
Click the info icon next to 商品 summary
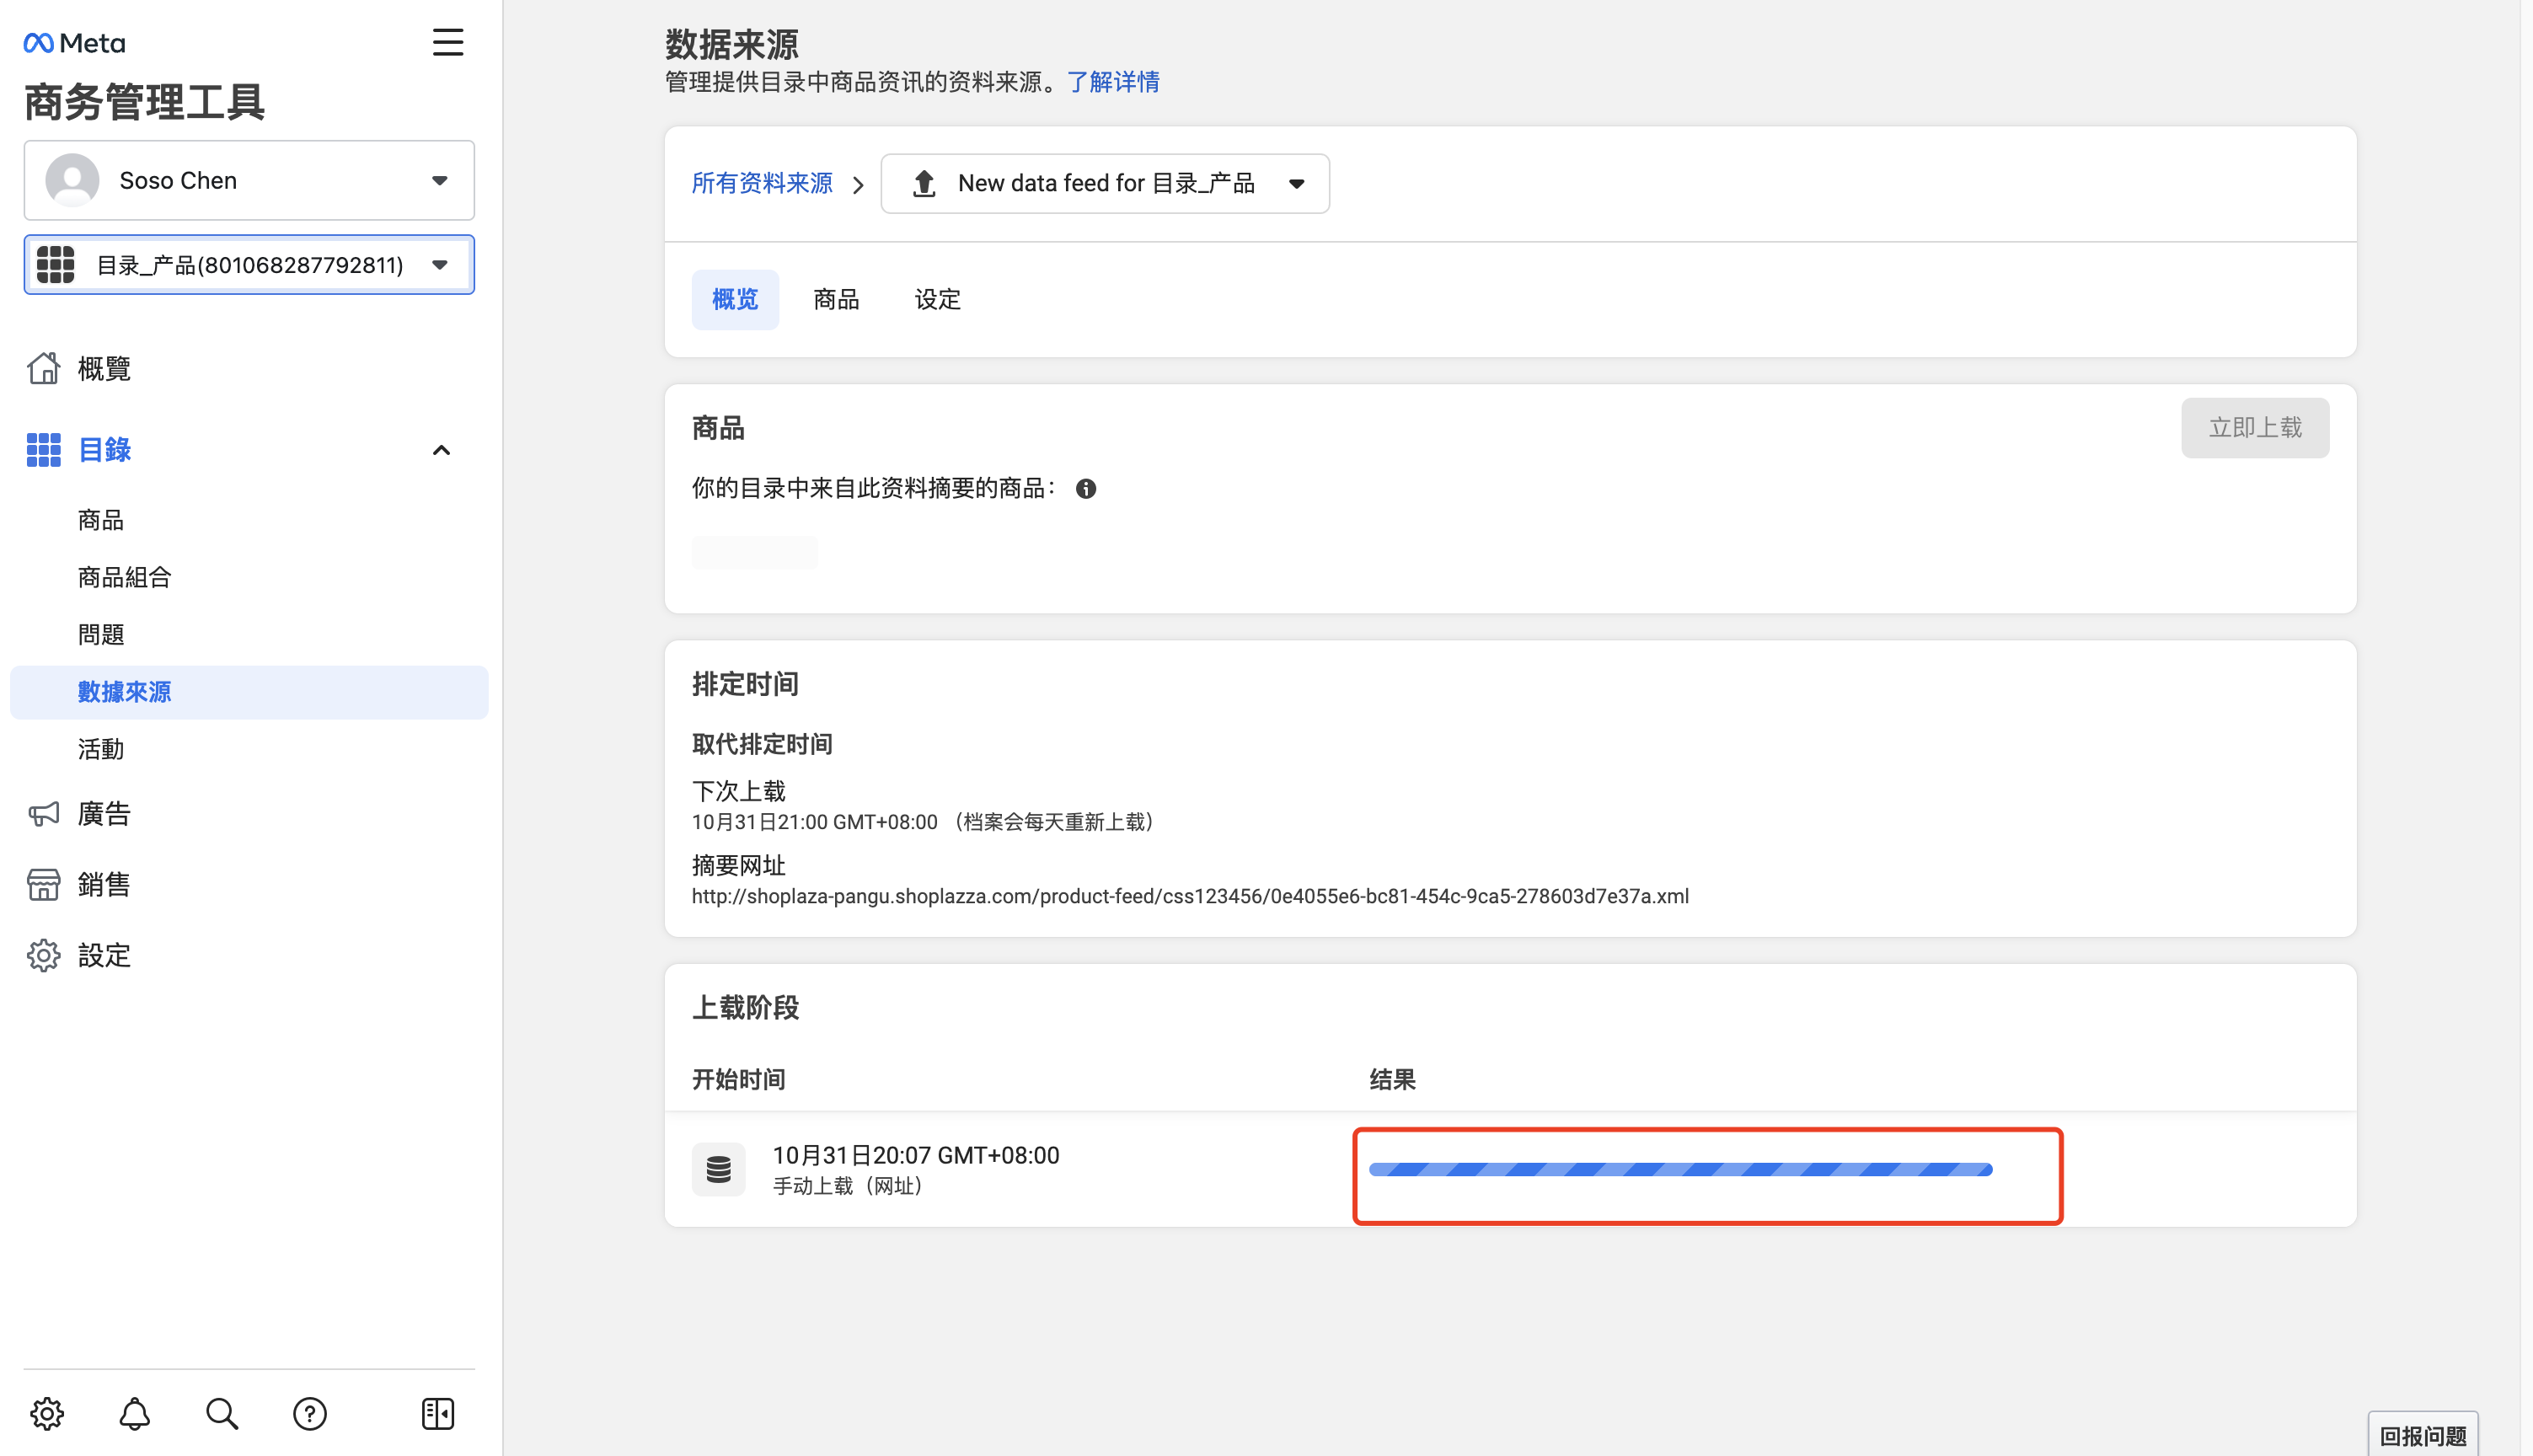point(1085,488)
